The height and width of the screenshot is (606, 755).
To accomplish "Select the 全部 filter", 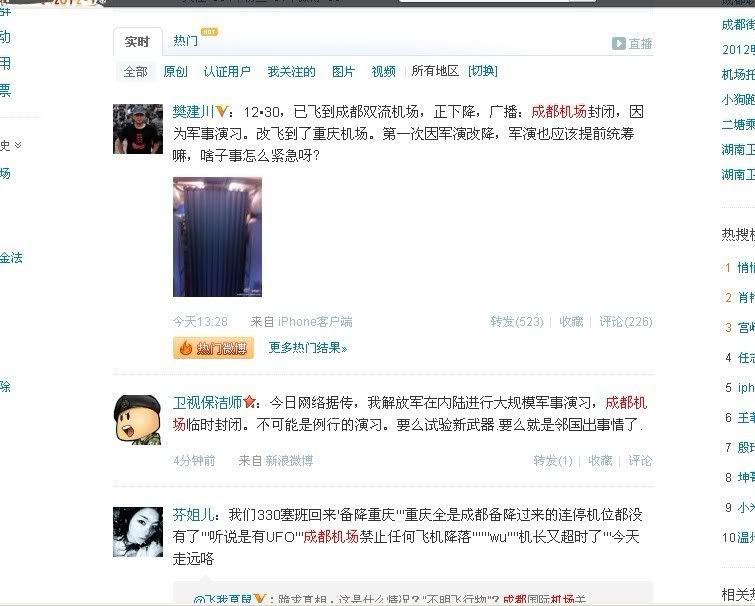I will coord(135,72).
